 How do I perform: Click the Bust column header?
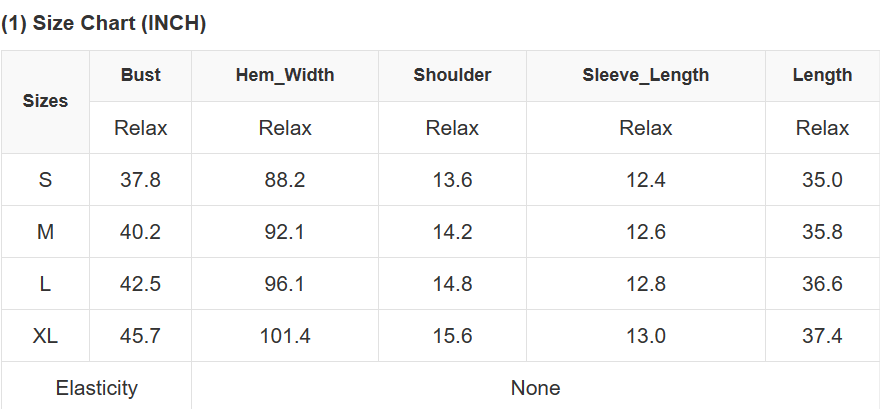coord(140,75)
